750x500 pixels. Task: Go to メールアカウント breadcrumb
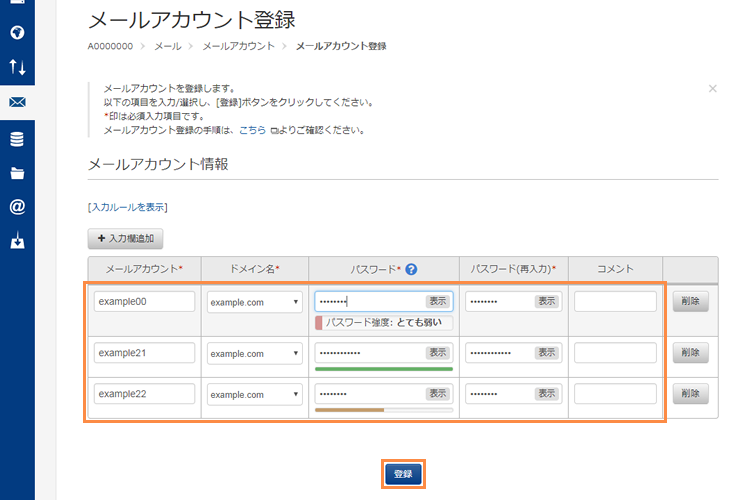click(238, 46)
